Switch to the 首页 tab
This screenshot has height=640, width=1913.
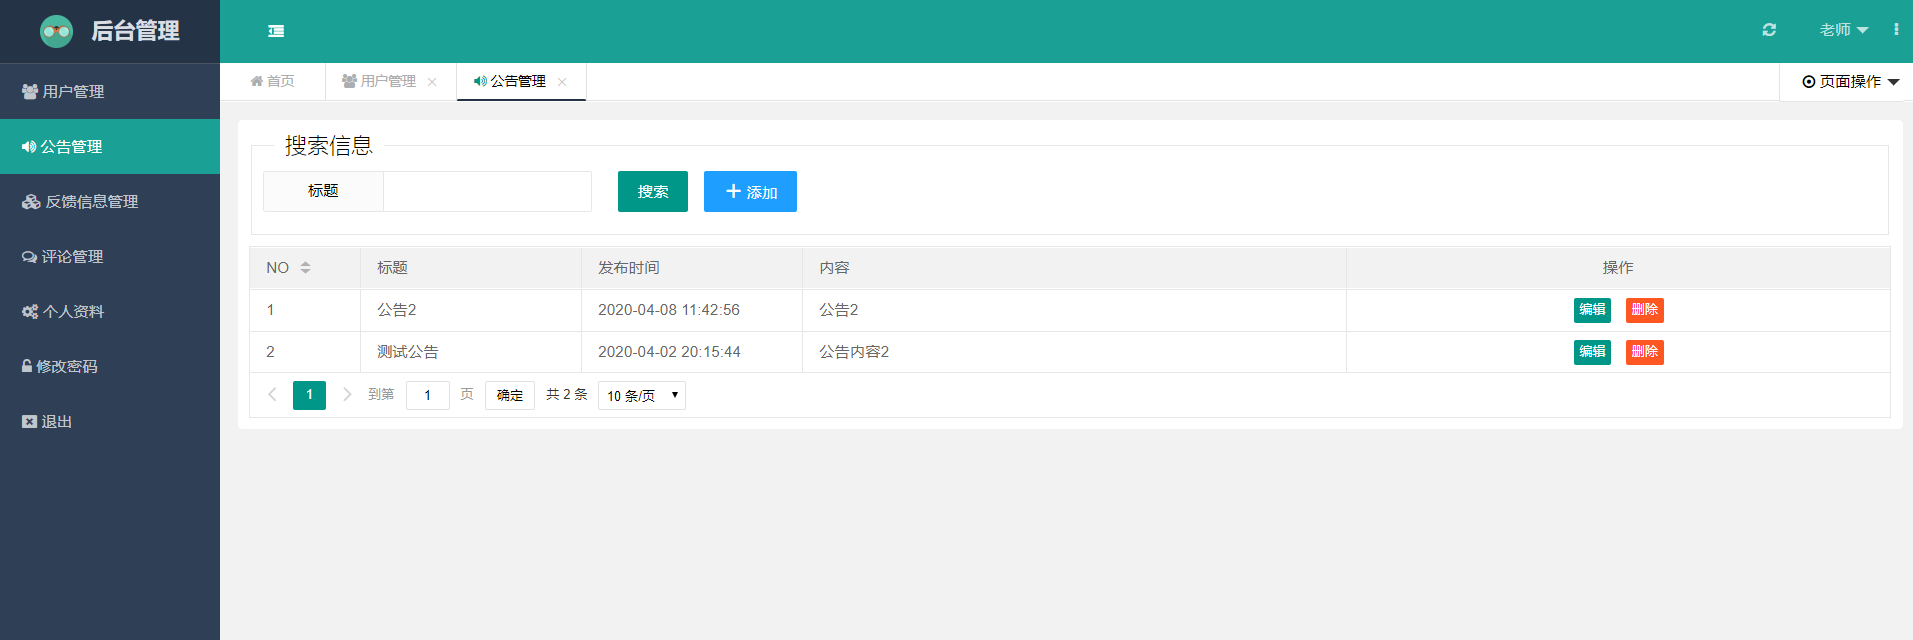(273, 81)
